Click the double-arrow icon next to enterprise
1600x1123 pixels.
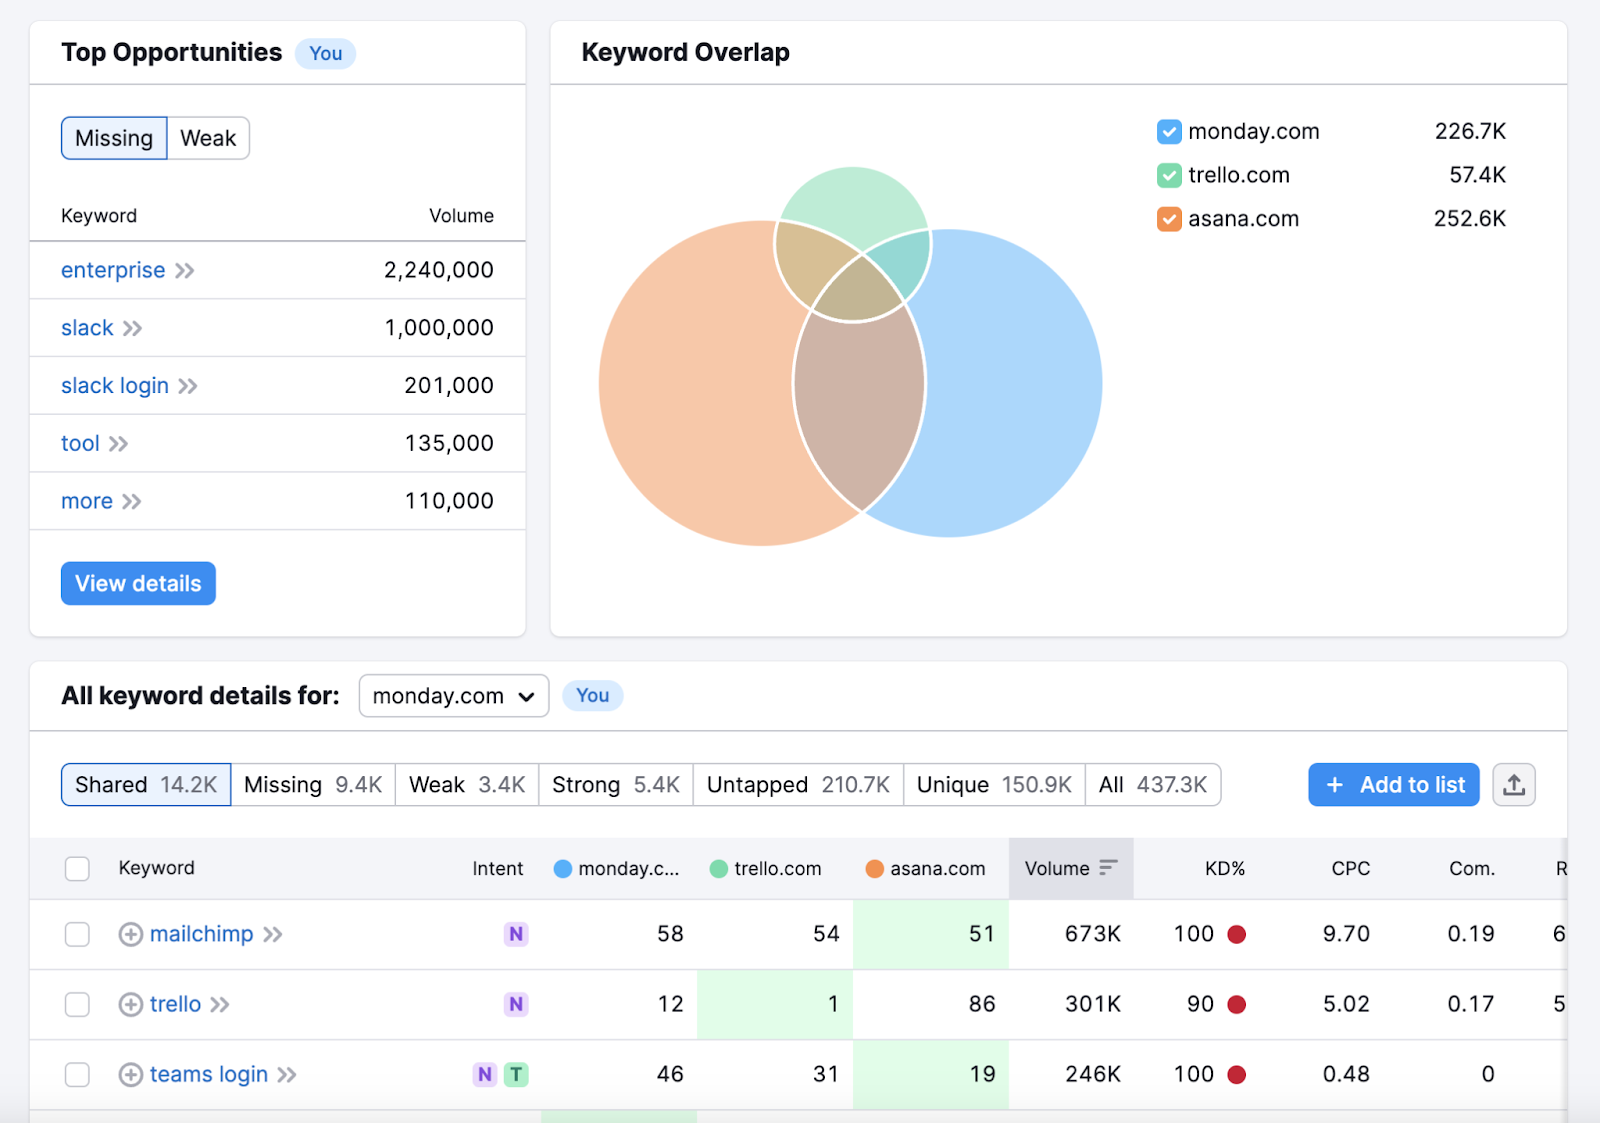186,270
